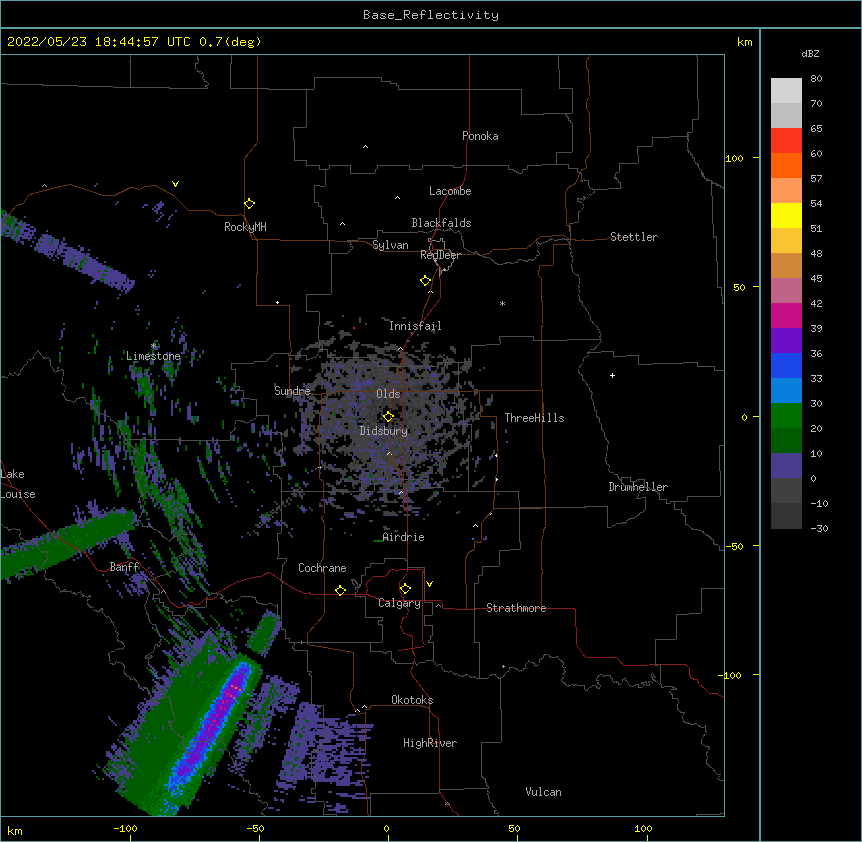This screenshot has height=842, width=862.
Task: Click the green 30 dBZ legend swatch
Action: pos(786,416)
